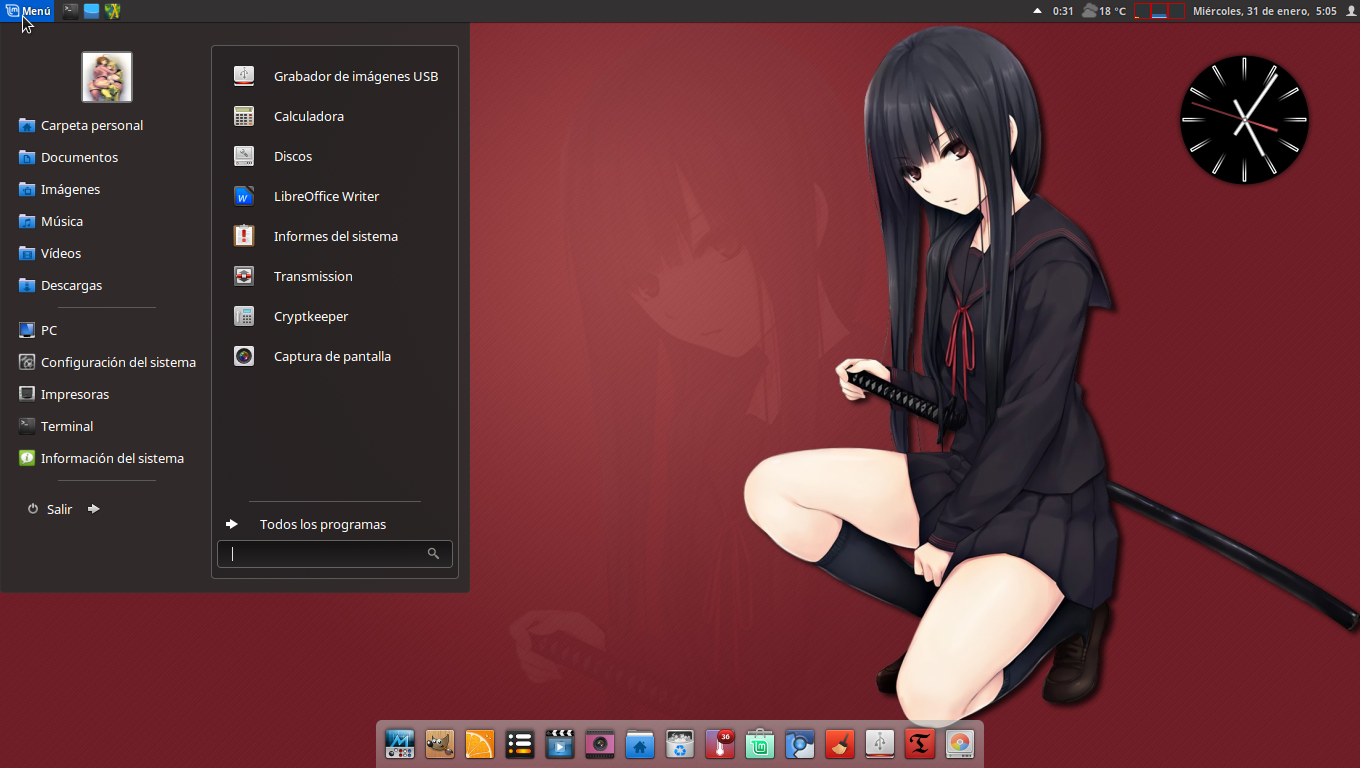
Task: Click the Salir power button
Action: 50,509
